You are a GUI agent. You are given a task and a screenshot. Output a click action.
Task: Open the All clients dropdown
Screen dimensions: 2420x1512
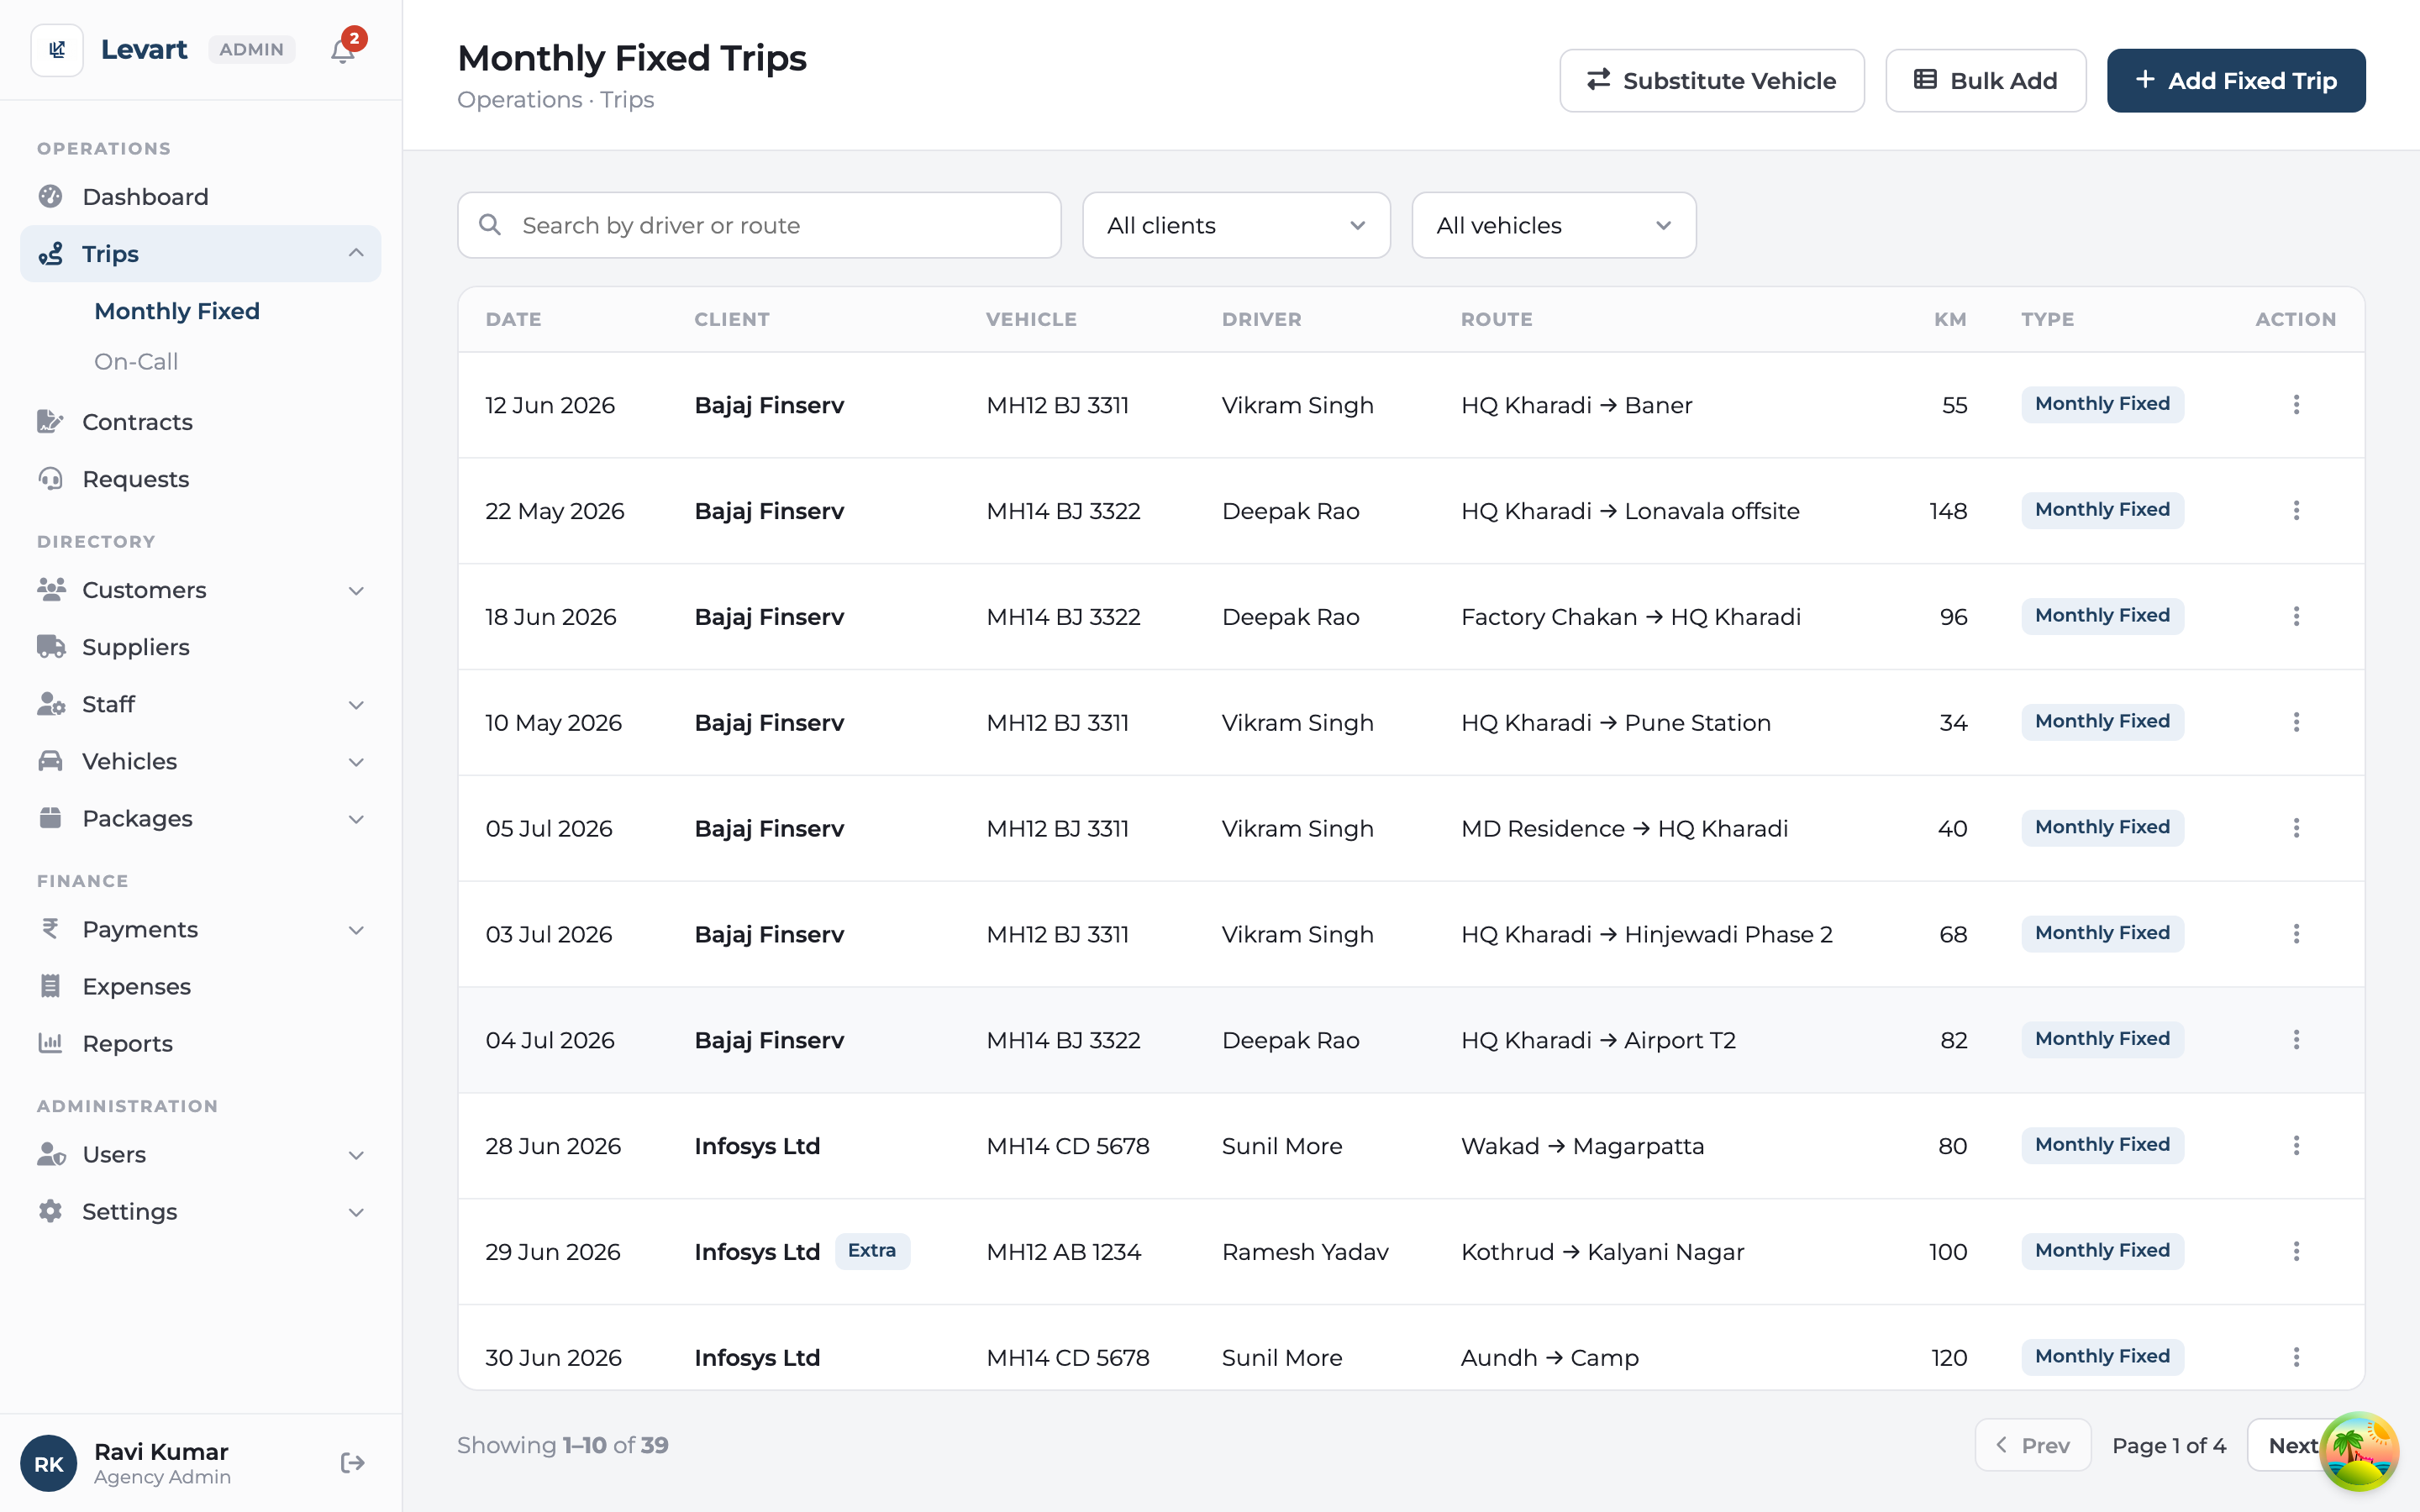tap(1236, 225)
